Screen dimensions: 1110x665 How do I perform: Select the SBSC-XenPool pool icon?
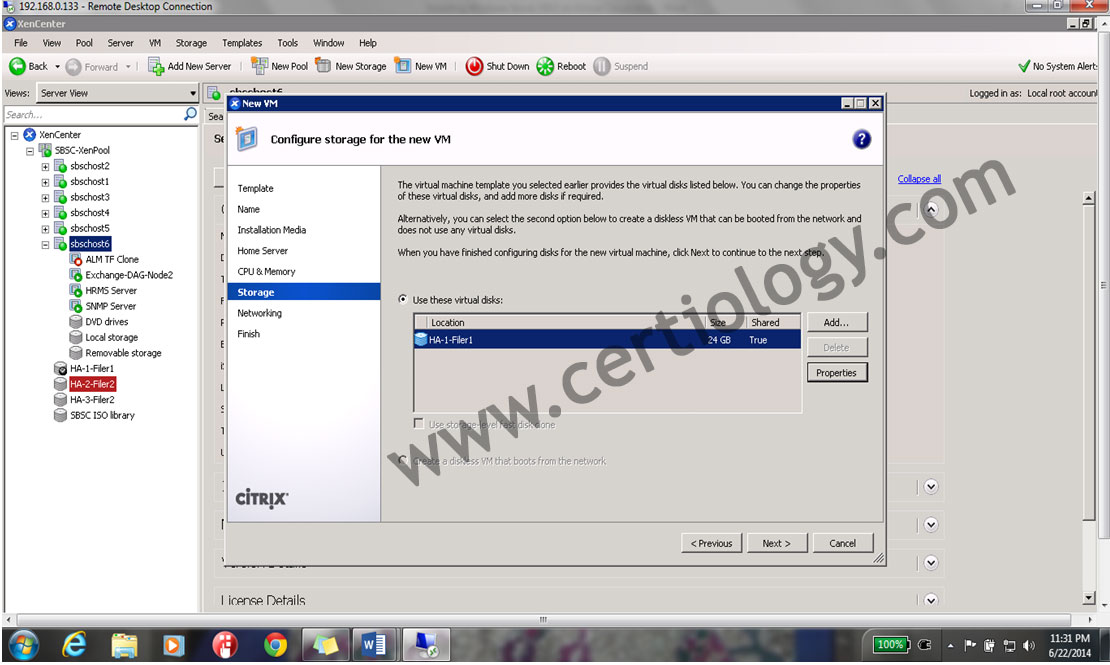(x=45, y=150)
